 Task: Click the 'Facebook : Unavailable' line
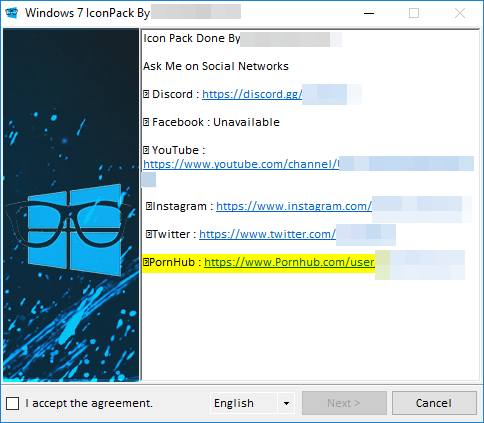[211, 122]
